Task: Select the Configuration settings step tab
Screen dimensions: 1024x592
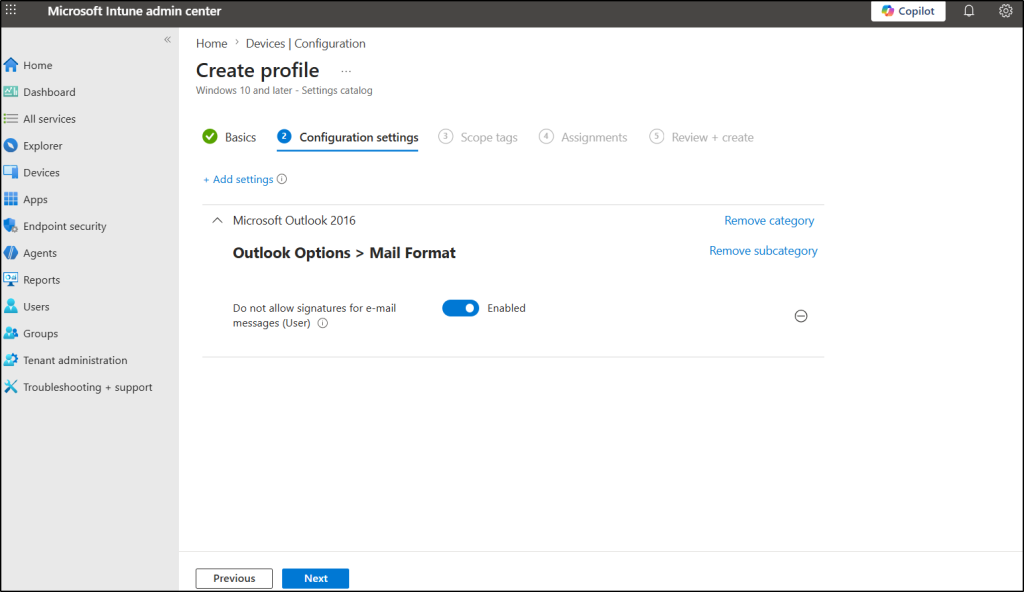Action: tap(347, 137)
